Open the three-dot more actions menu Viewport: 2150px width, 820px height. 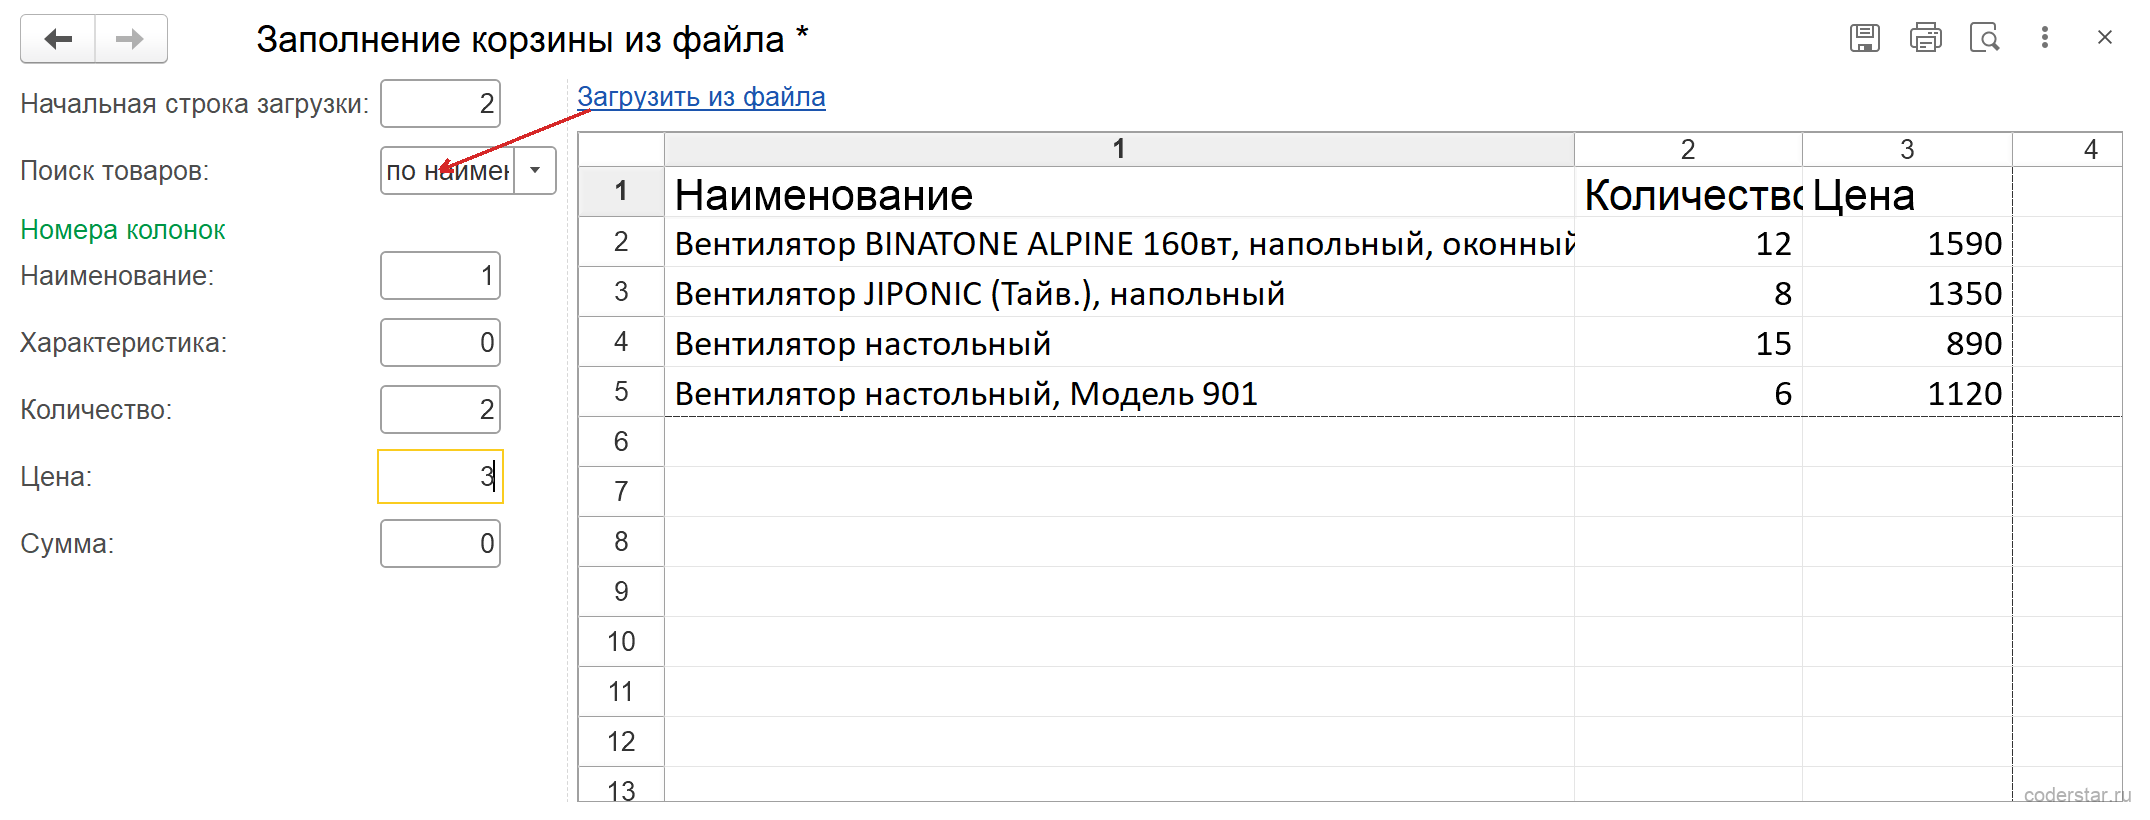(x=2045, y=38)
